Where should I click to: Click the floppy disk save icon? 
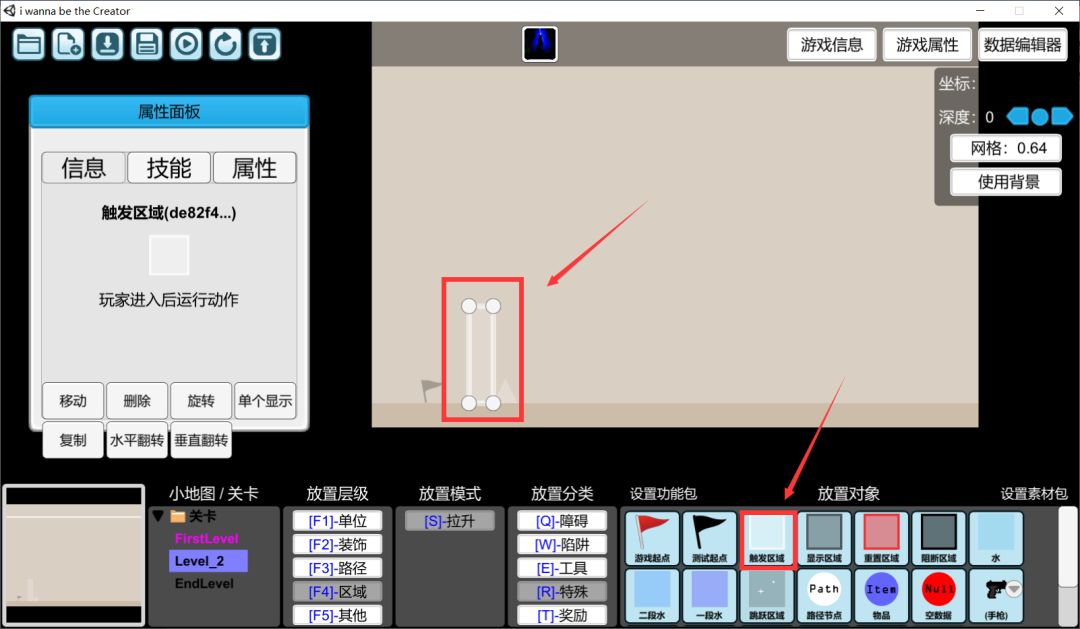[147, 44]
